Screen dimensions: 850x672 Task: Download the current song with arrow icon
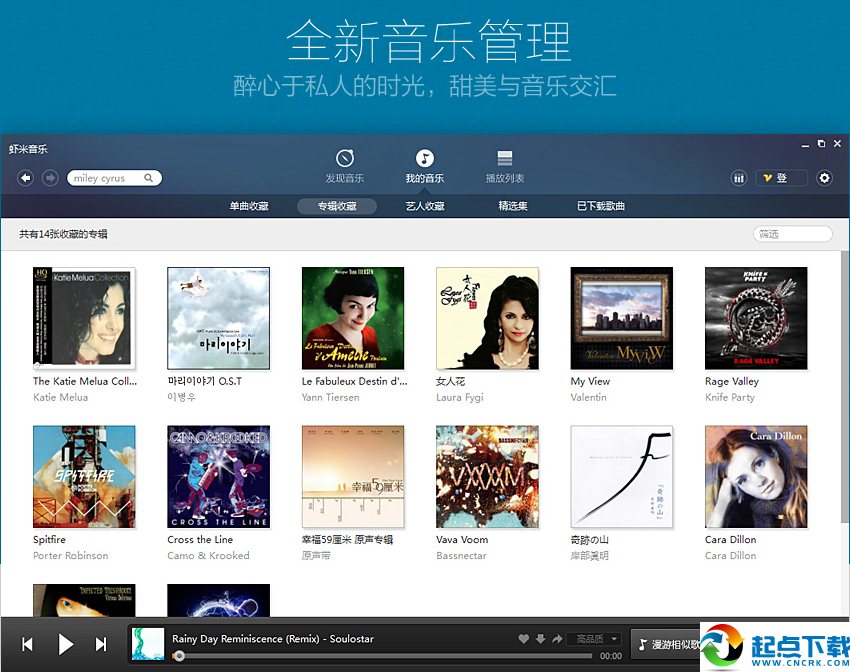click(540, 639)
